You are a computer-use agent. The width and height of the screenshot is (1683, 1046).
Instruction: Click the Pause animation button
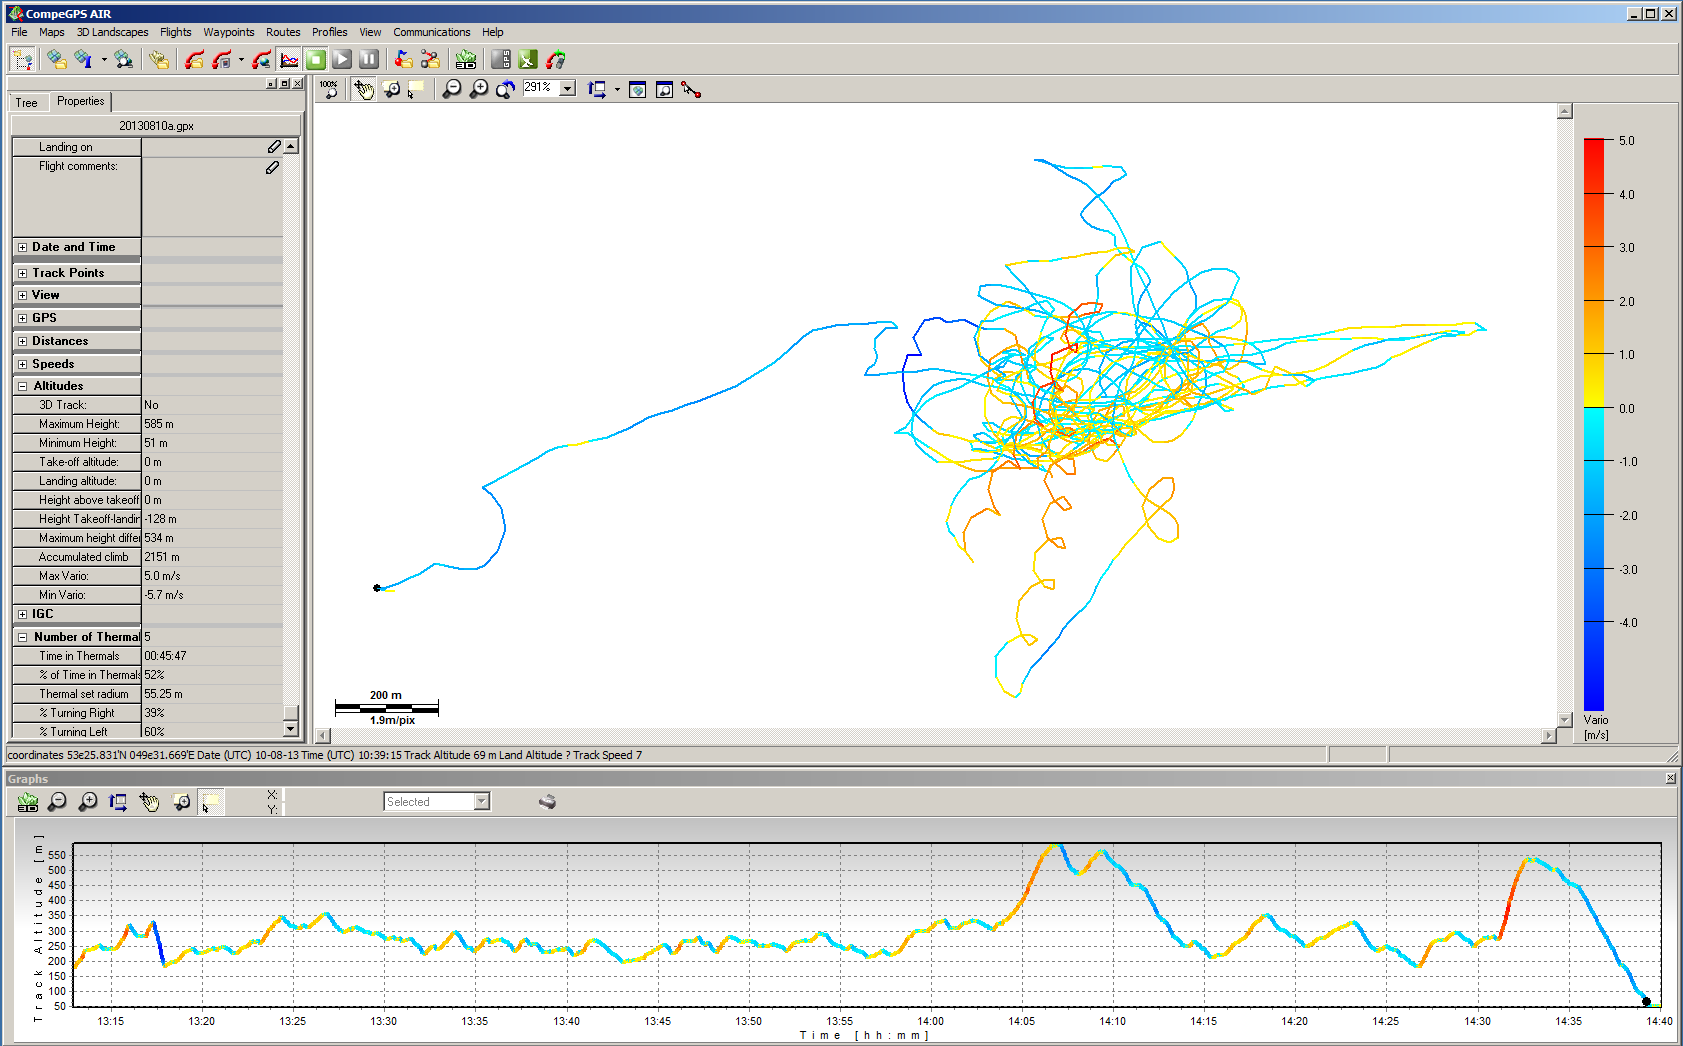click(x=369, y=60)
